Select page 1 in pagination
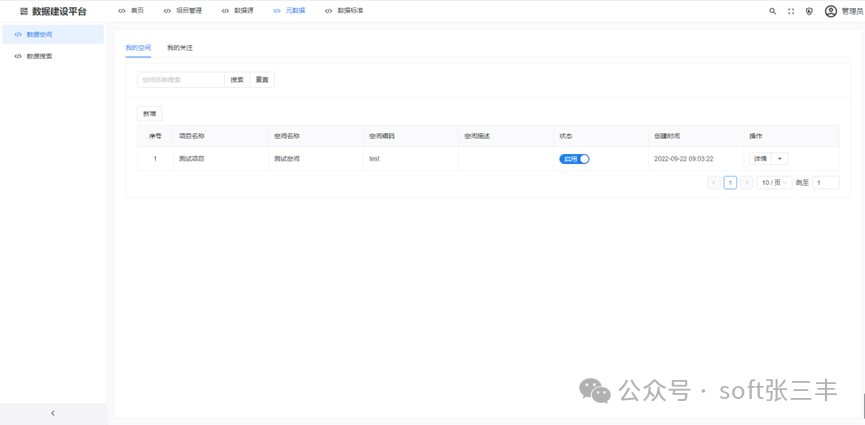This screenshot has width=865, height=425. [x=730, y=183]
